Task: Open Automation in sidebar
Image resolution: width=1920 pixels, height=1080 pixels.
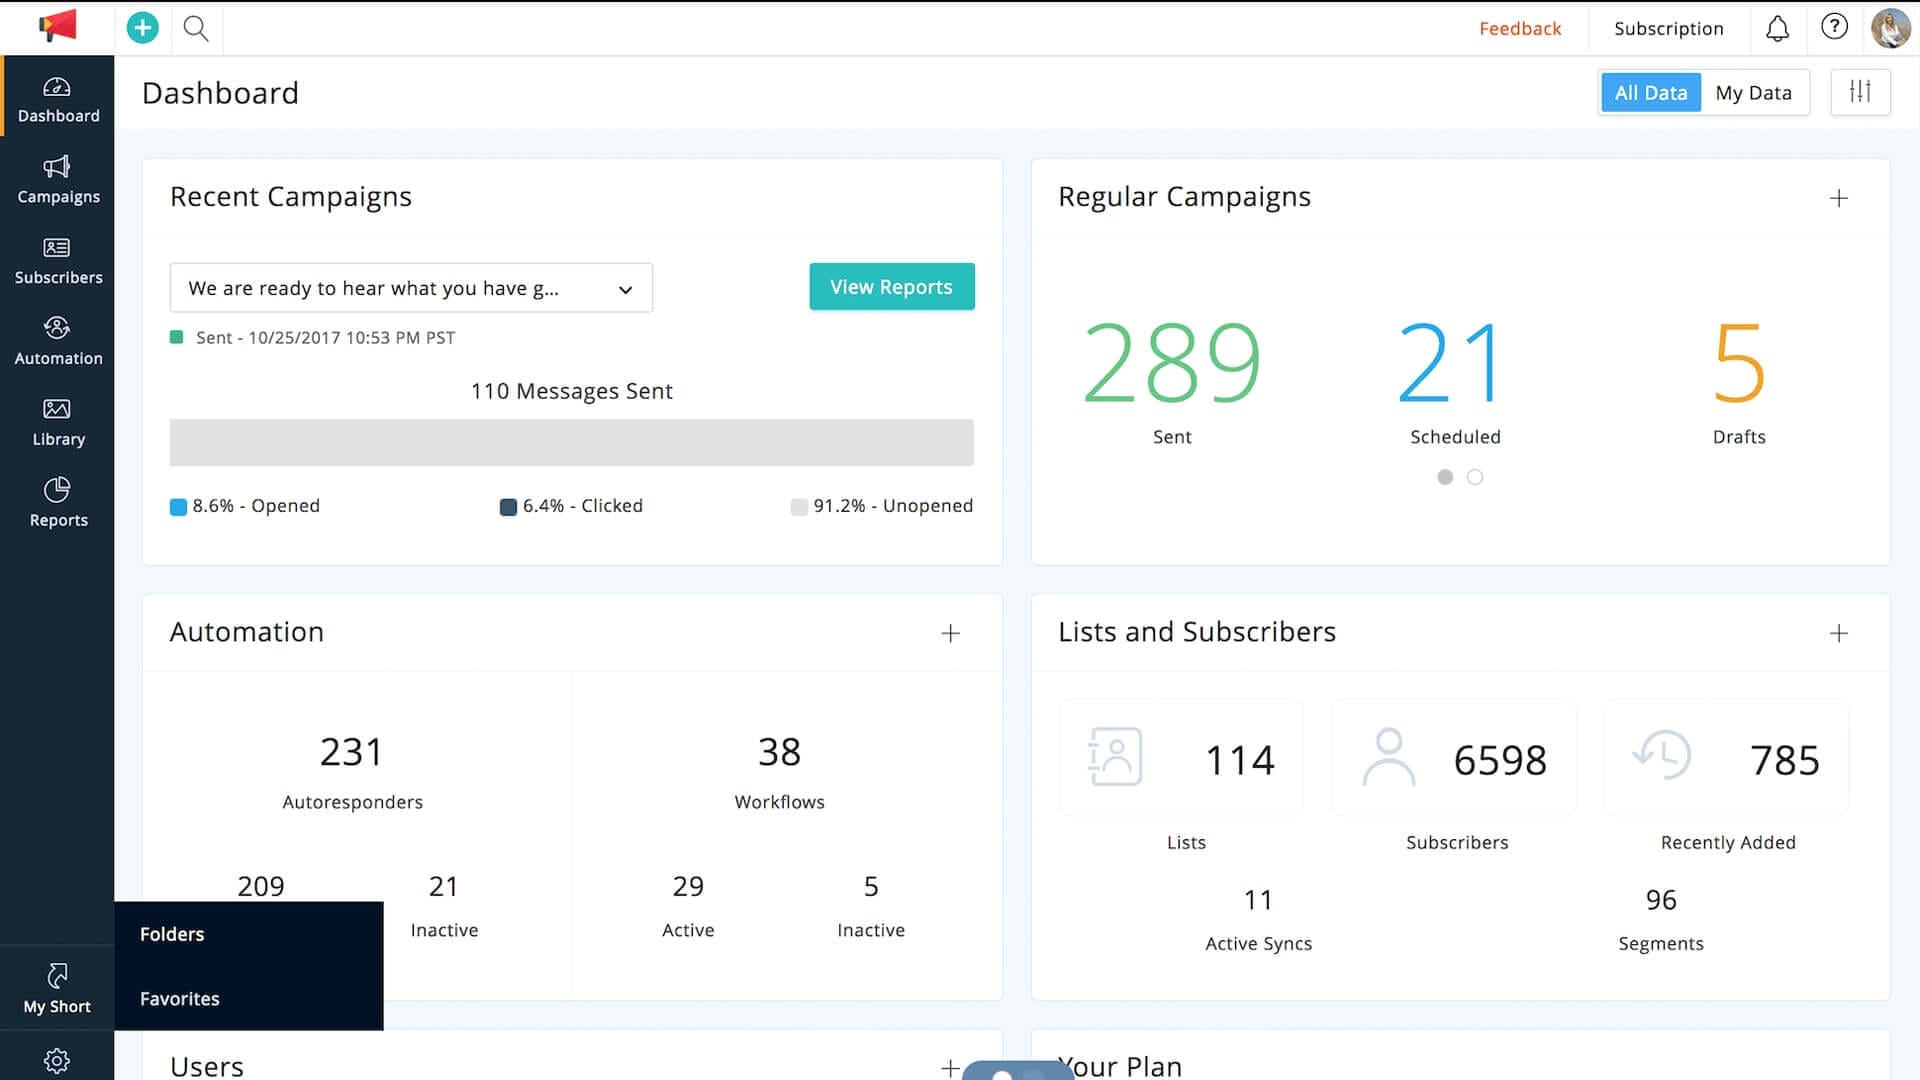Action: click(x=58, y=342)
